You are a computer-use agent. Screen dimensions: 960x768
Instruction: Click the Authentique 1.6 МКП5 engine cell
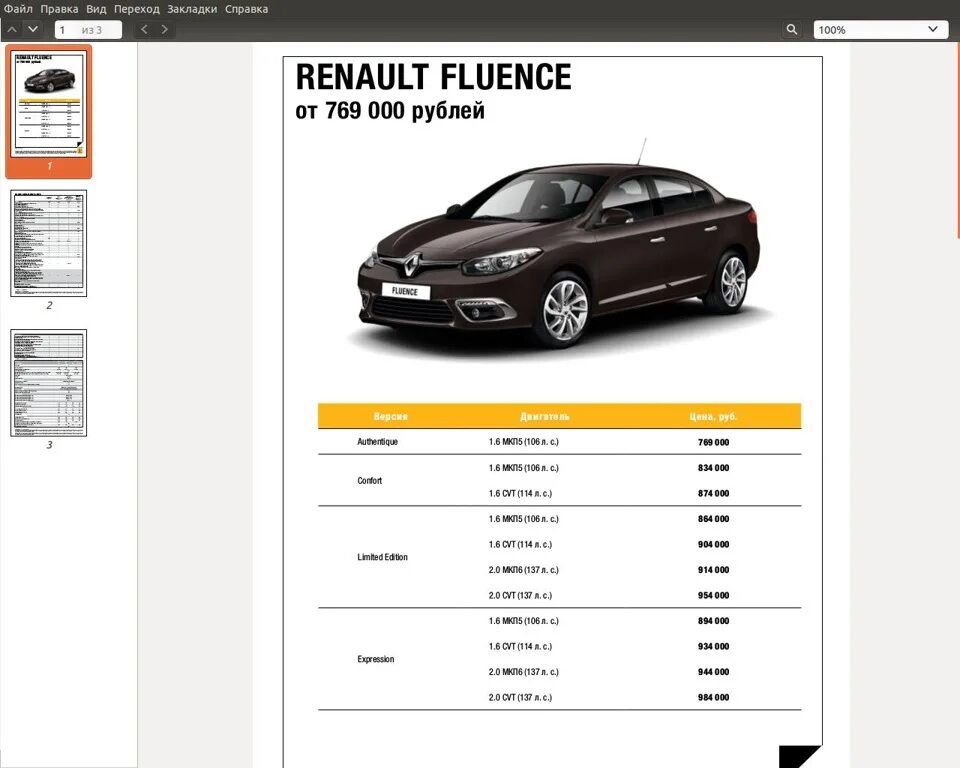coord(523,442)
